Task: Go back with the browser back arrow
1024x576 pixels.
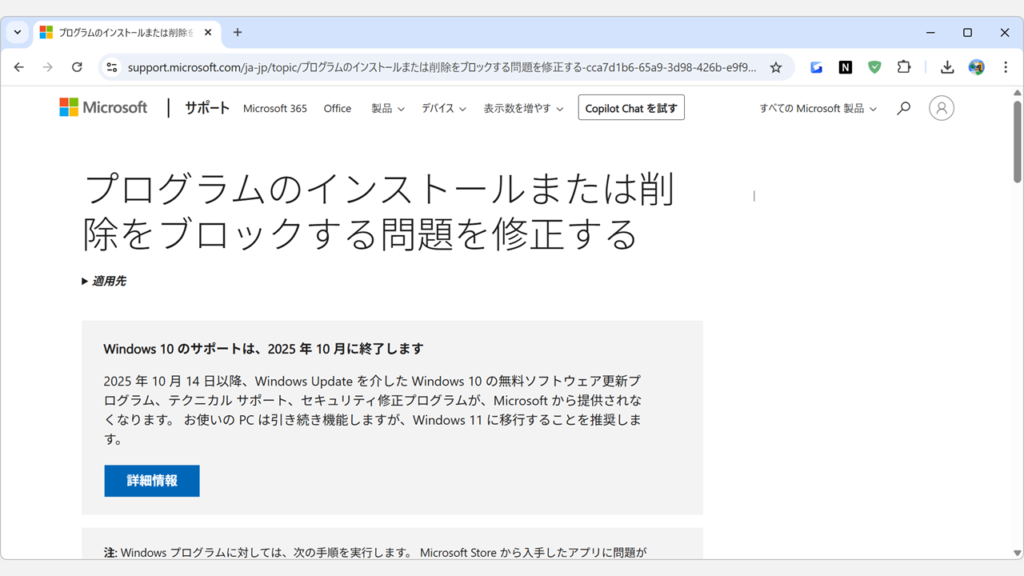Action: [19, 67]
